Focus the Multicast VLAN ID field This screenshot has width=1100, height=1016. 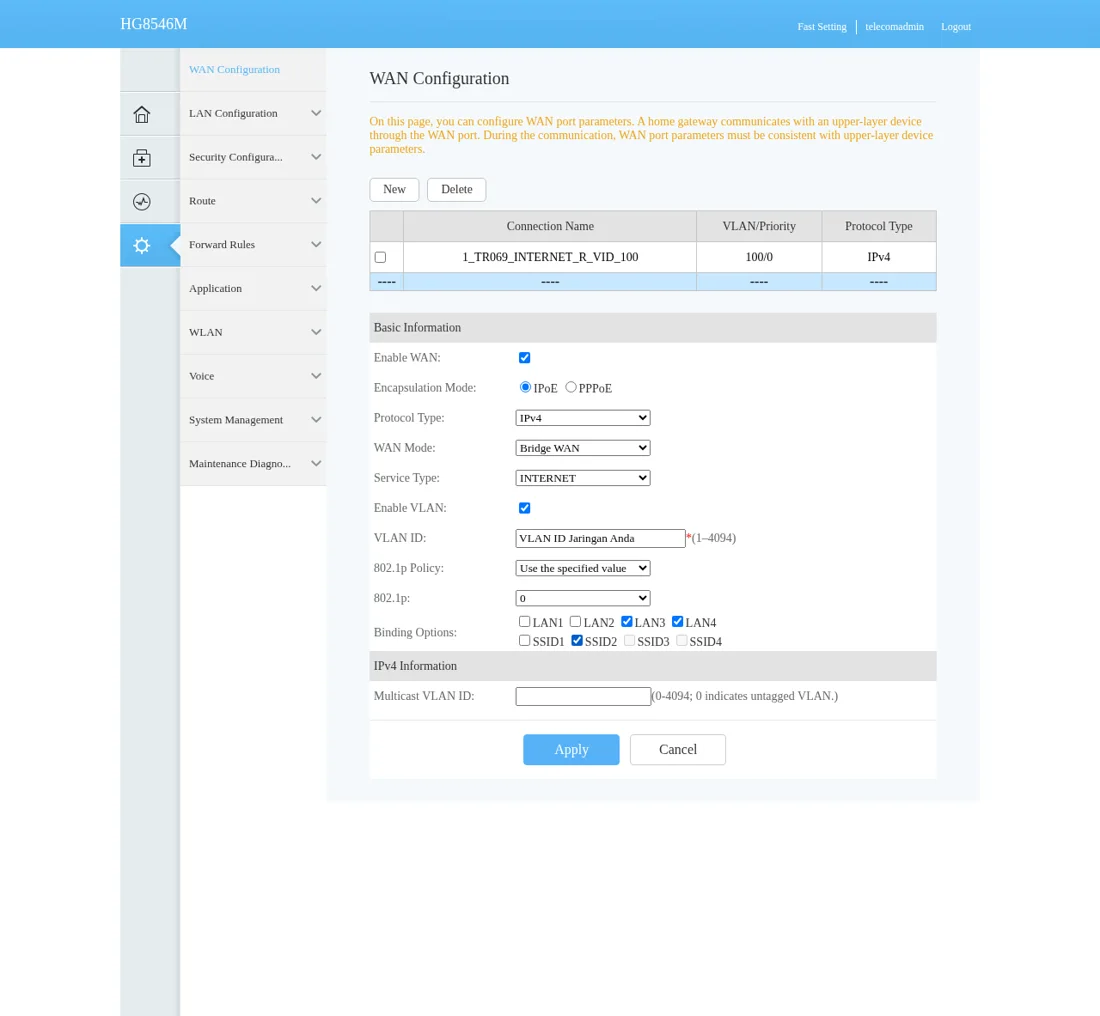point(583,696)
